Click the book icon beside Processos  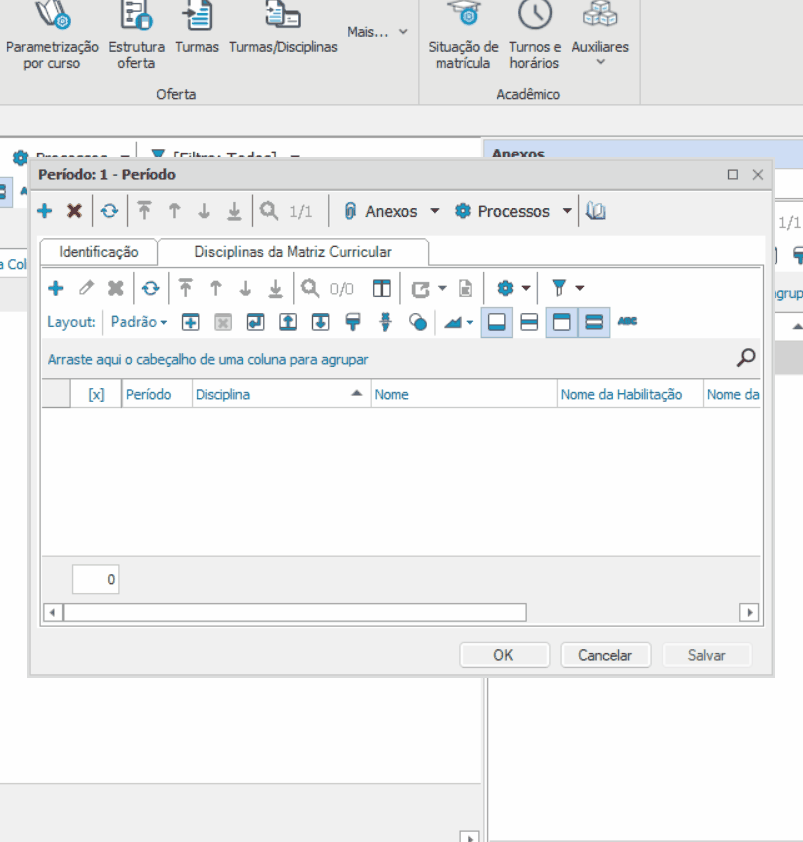(x=595, y=211)
